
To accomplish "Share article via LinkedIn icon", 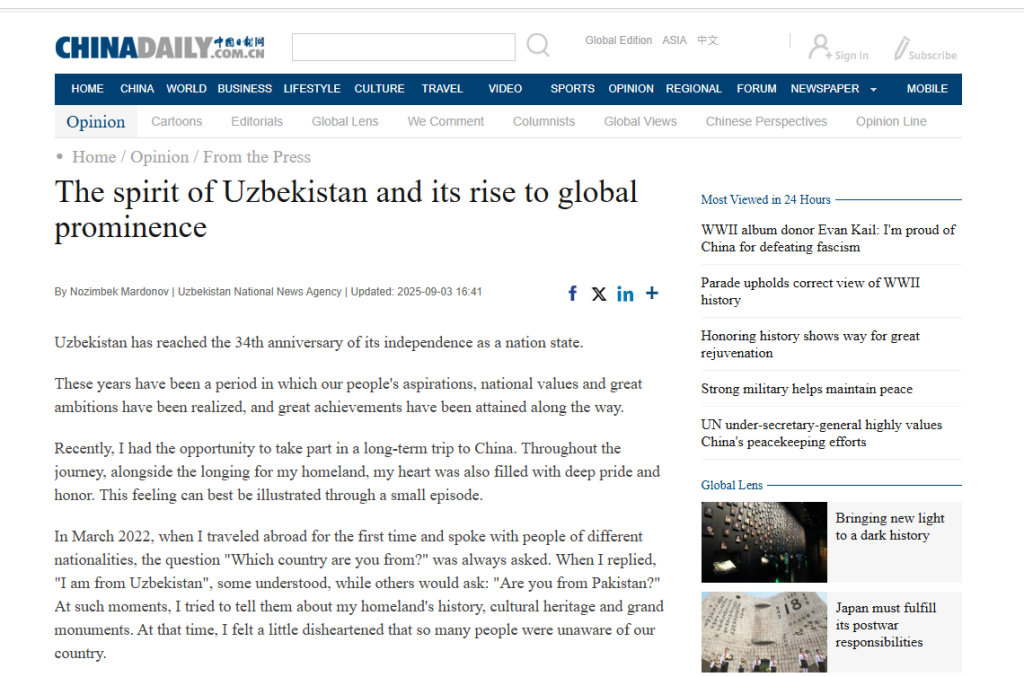I will tap(625, 293).
